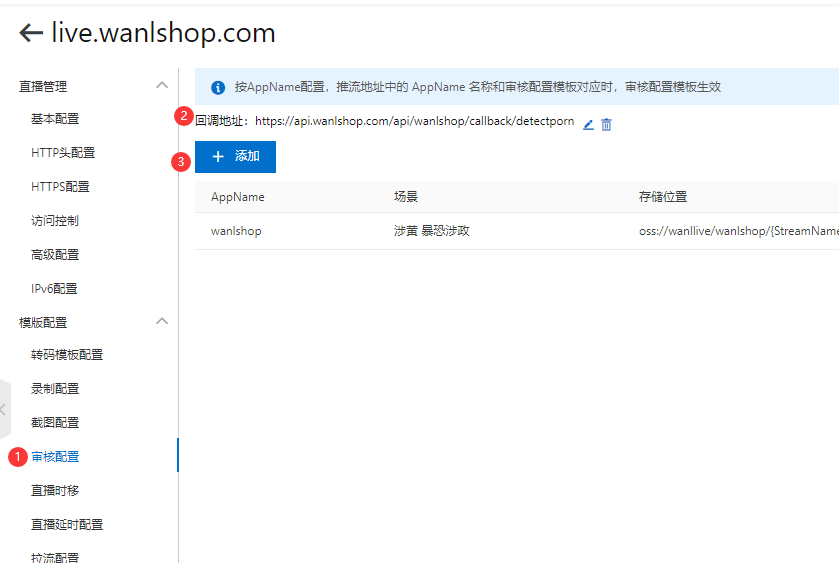Select the wanlshop AppName cell
Viewport: 839px width, 563px height.
tap(236, 231)
